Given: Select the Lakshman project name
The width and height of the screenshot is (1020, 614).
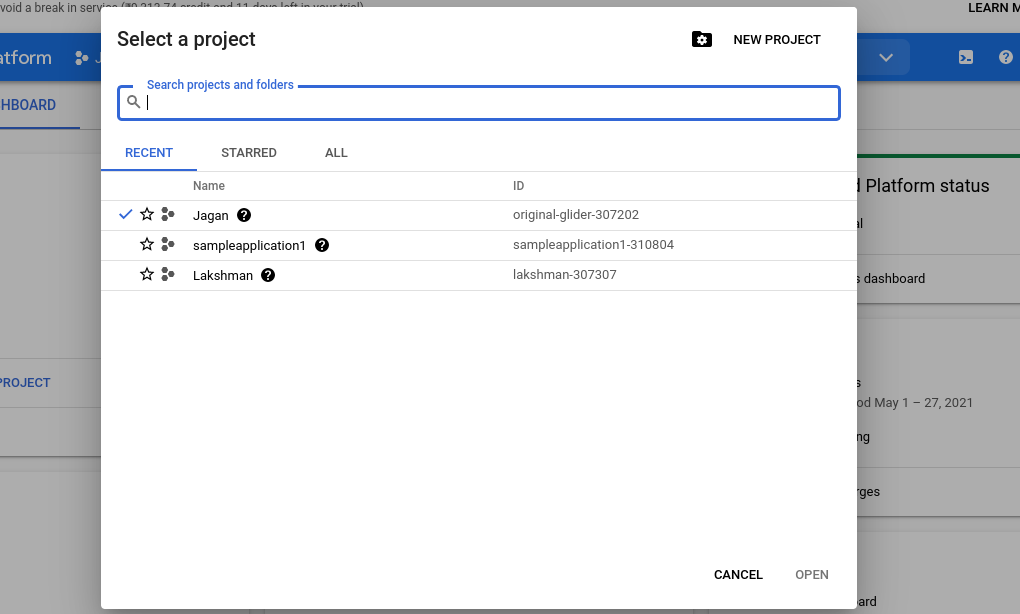Looking at the screenshot, I should pos(223,275).
